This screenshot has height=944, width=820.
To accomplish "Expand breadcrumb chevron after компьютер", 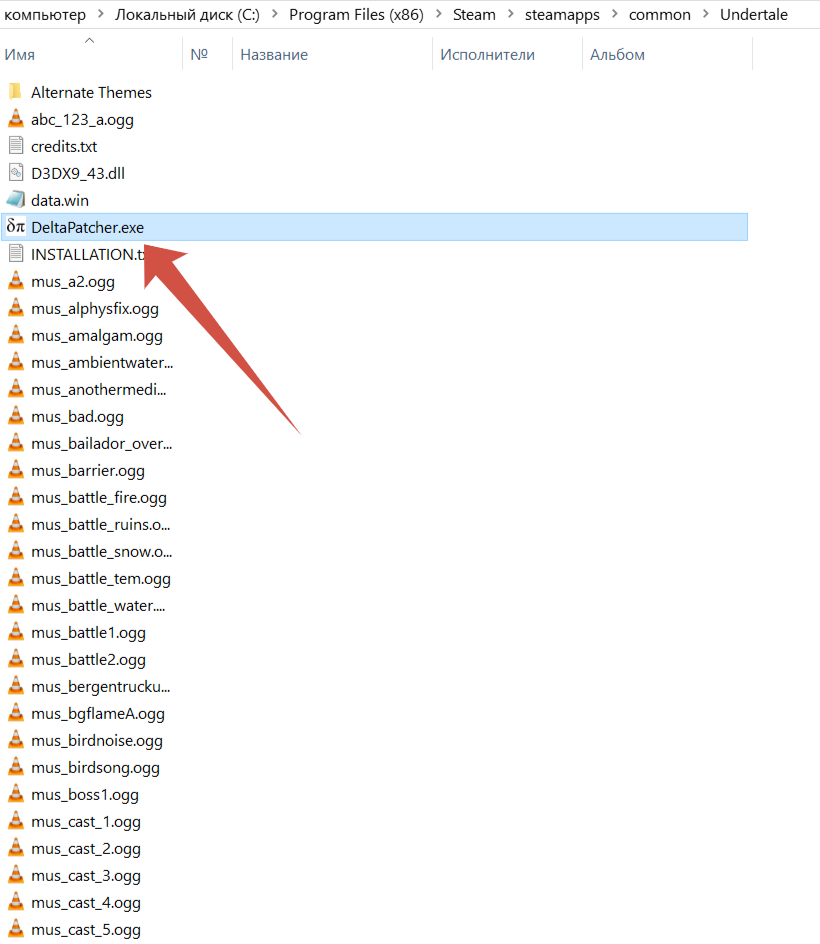I will coord(101,14).
